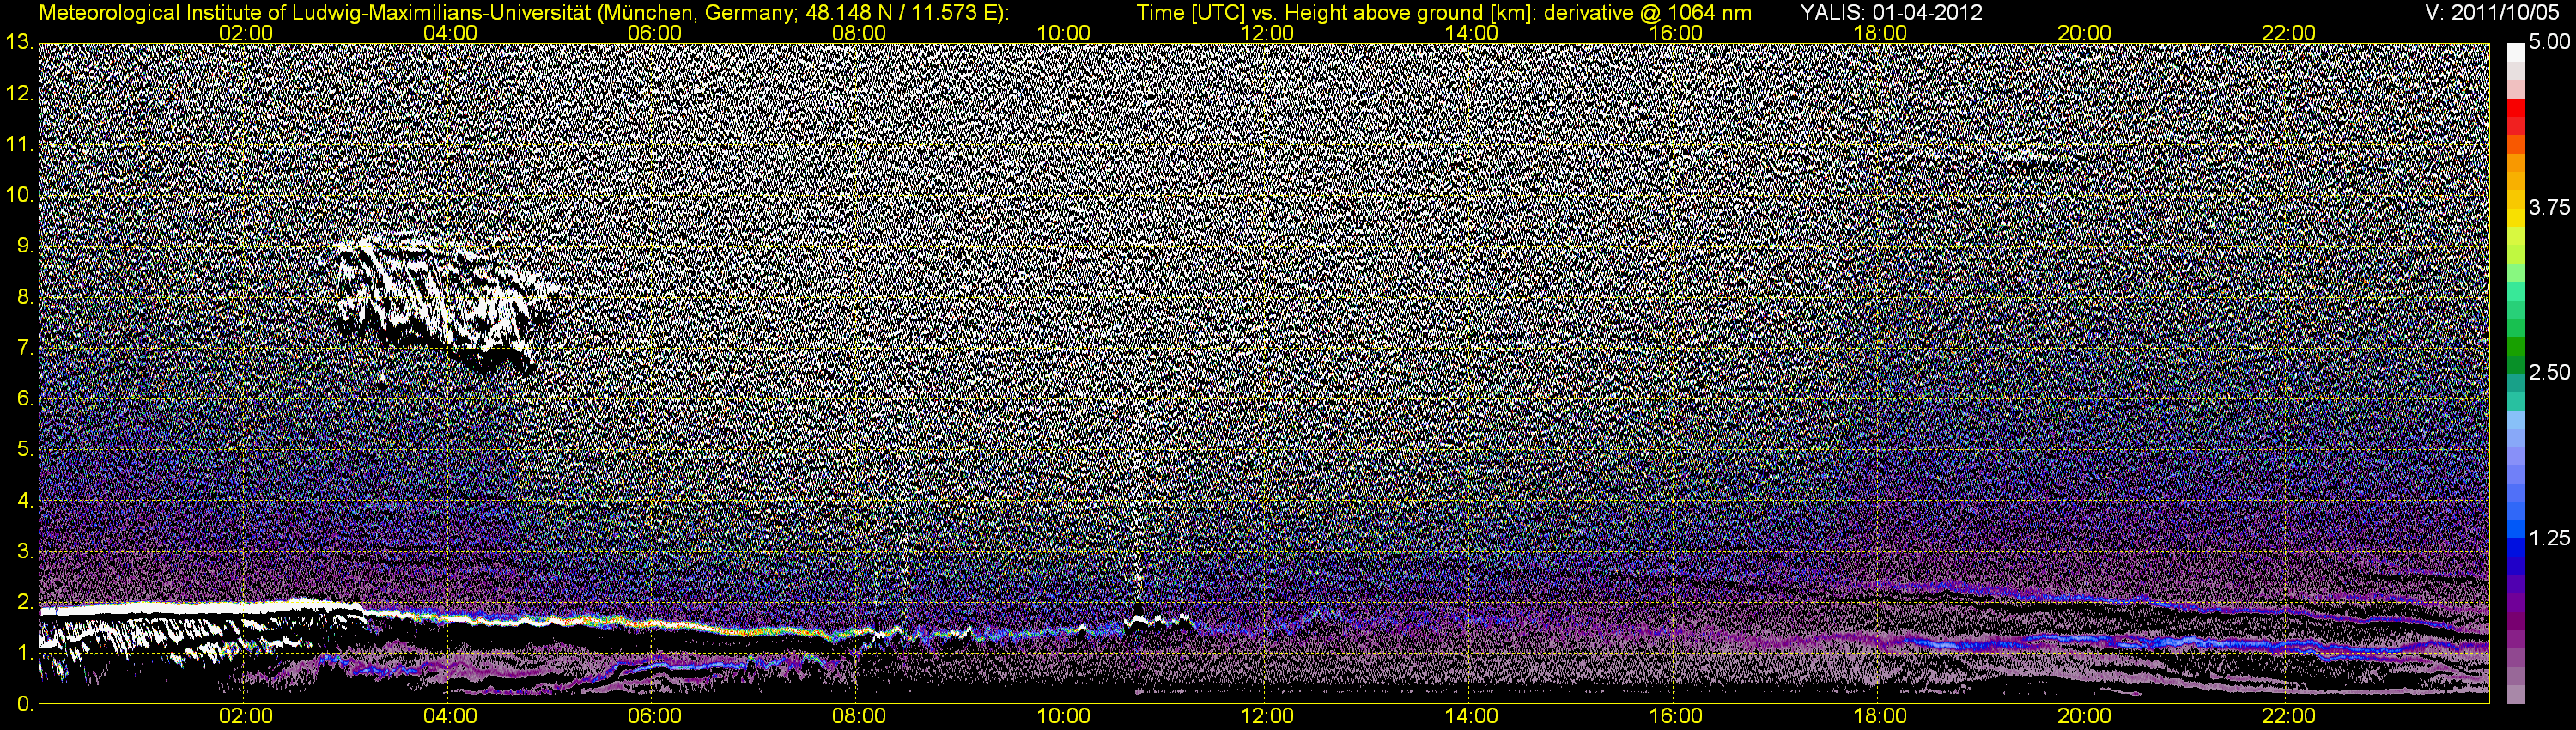Select the 04:00 label on the bottom time axis
The width and height of the screenshot is (2576, 730).
coord(450,717)
